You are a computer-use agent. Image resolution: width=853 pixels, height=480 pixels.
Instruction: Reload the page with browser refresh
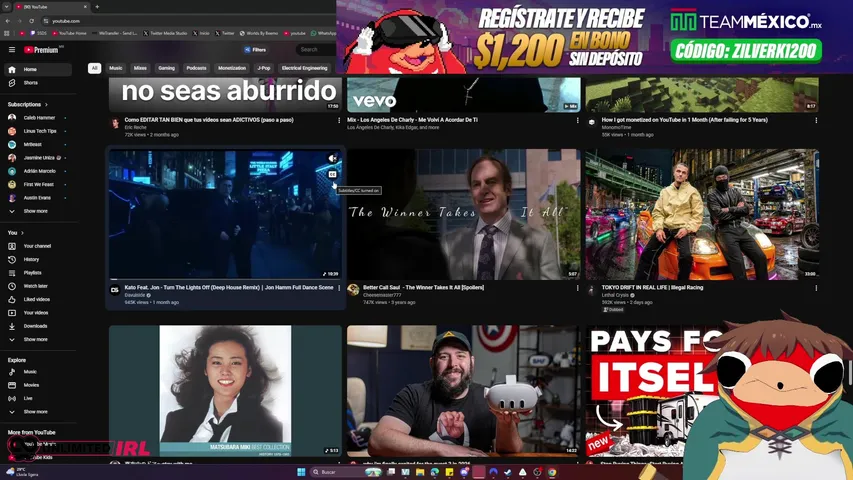point(32,21)
